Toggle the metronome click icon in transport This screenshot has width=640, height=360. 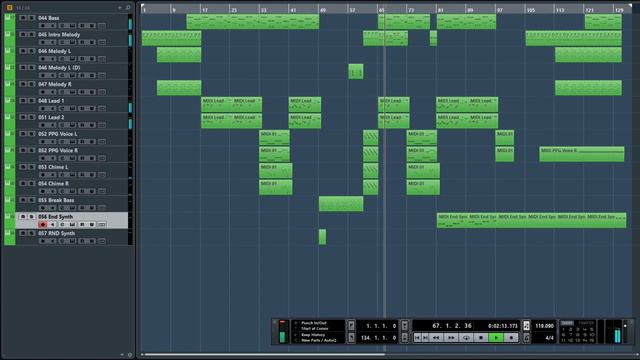click(x=527, y=326)
